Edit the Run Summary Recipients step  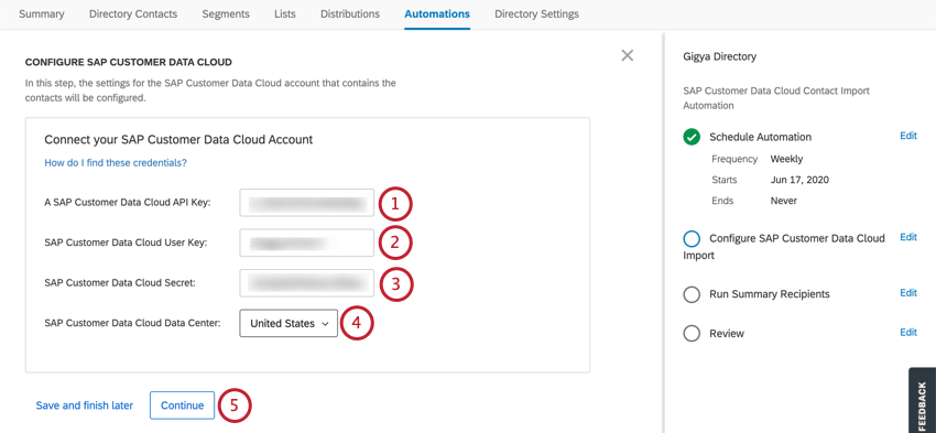908,293
